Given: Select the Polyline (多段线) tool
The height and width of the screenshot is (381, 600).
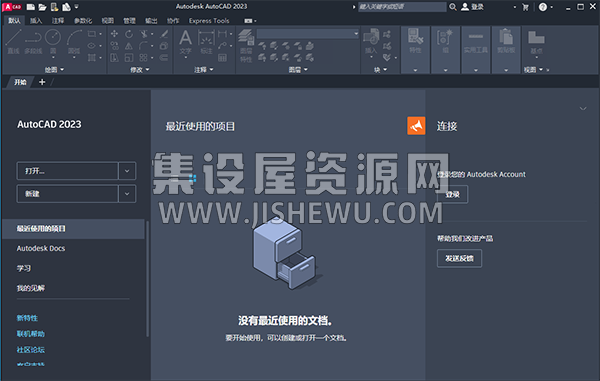Looking at the screenshot, I should [x=33, y=42].
